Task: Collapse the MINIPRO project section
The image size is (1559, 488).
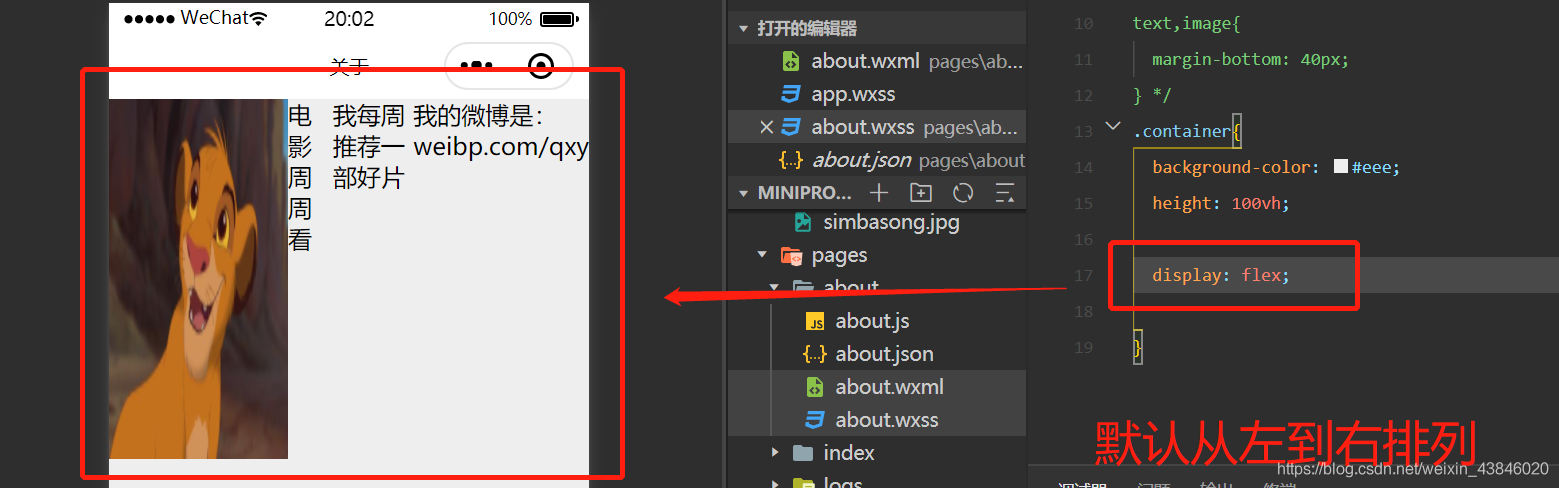Action: coord(743,193)
